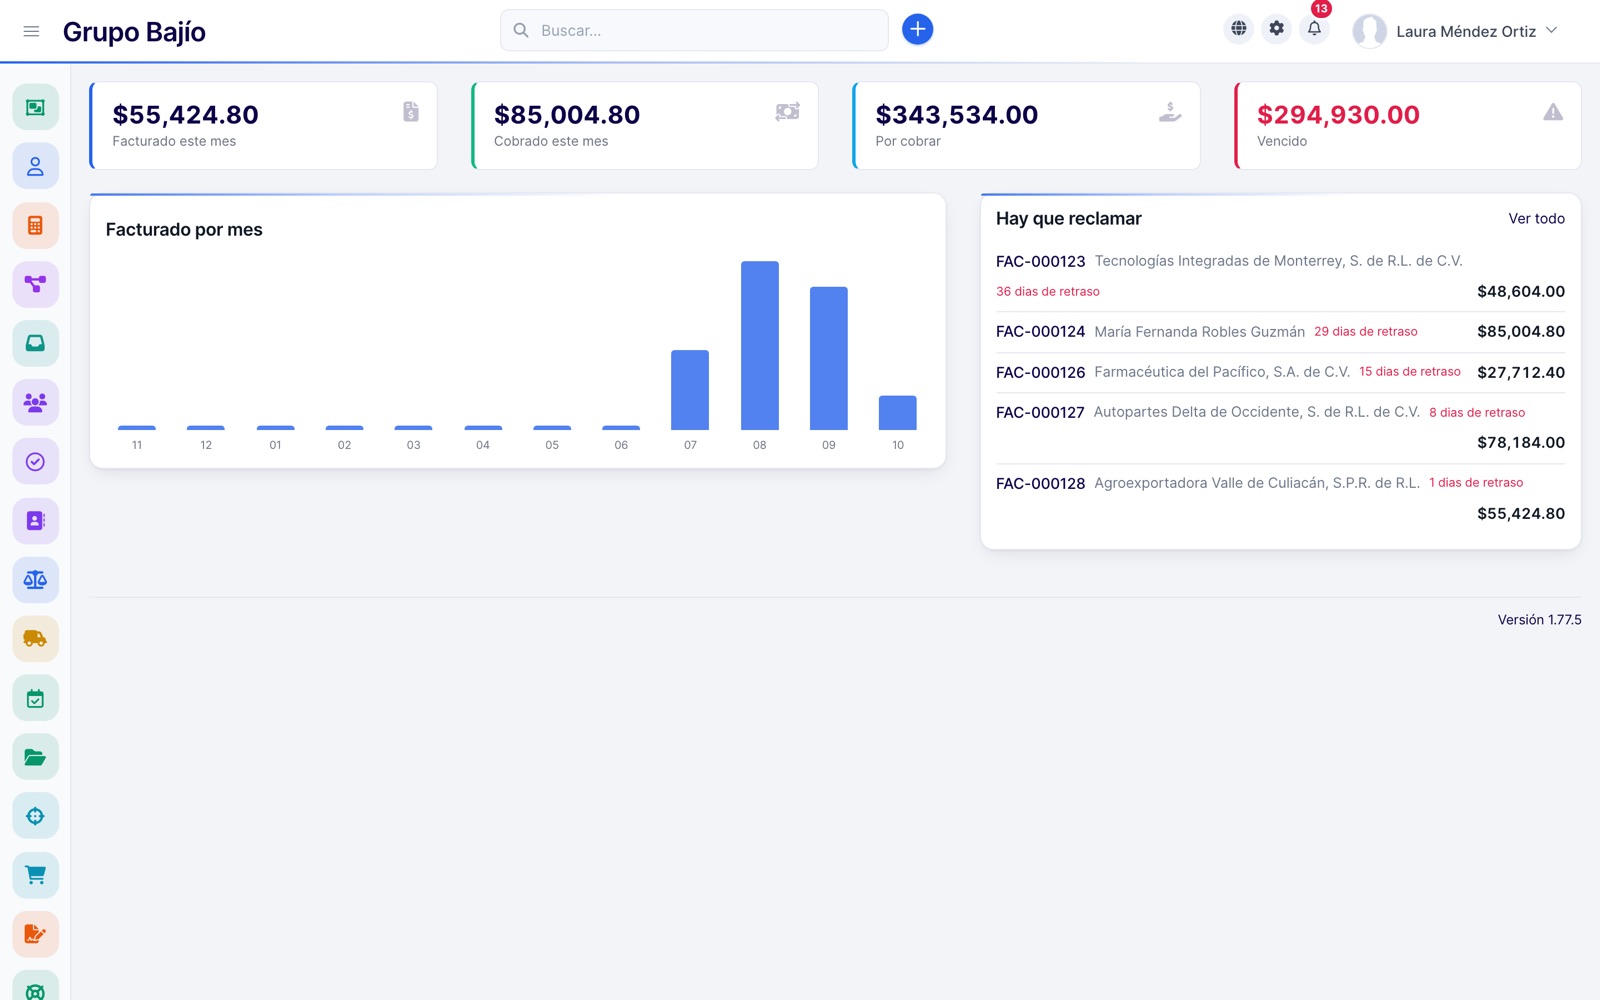This screenshot has width=1600, height=1000.
Task: Open the green dashboard sidebar icon
Action: 35,107
